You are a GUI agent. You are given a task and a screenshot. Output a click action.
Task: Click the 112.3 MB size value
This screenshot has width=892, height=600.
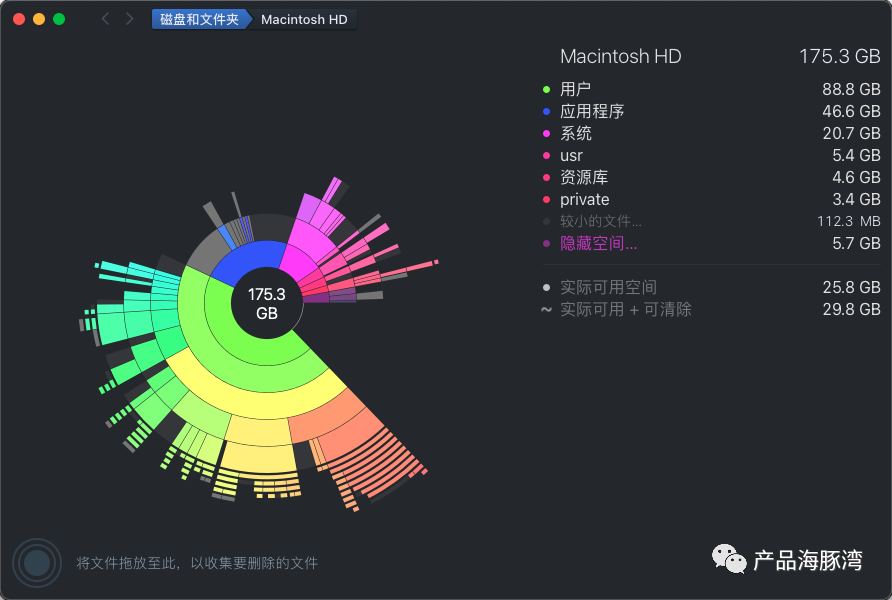pos(849,221)
